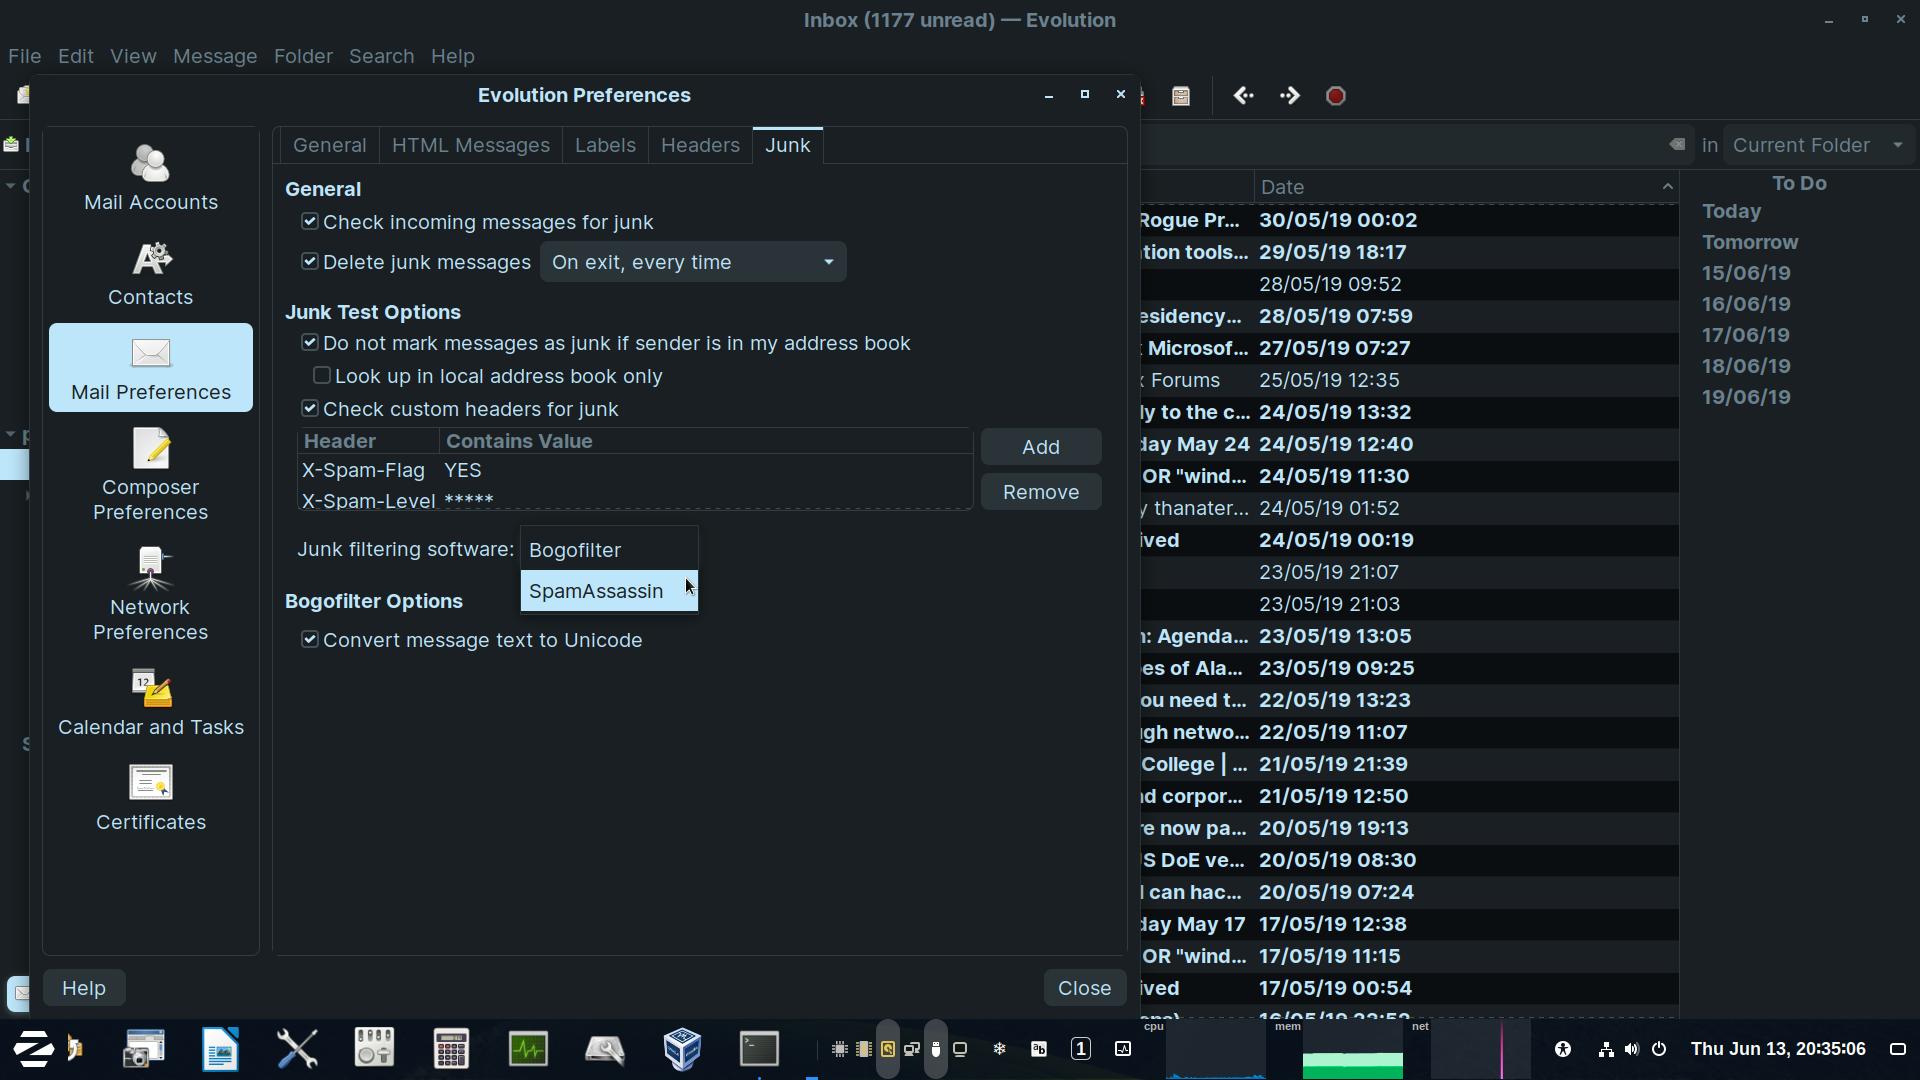This screenshot has height=1080, width=1920.
Task: Open Calendar and Tasks preferences
Action: click(x=150, y=704)
